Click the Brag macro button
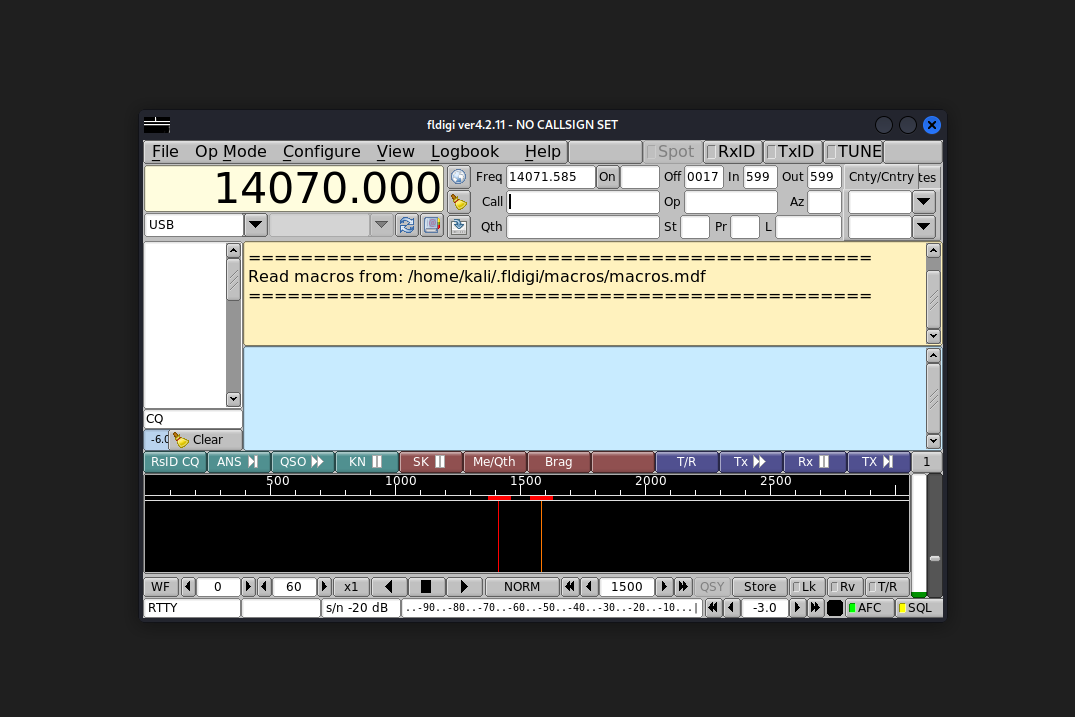Image resolution: width=1075 pixels, height=717 pixels. (x=558, y=462)
